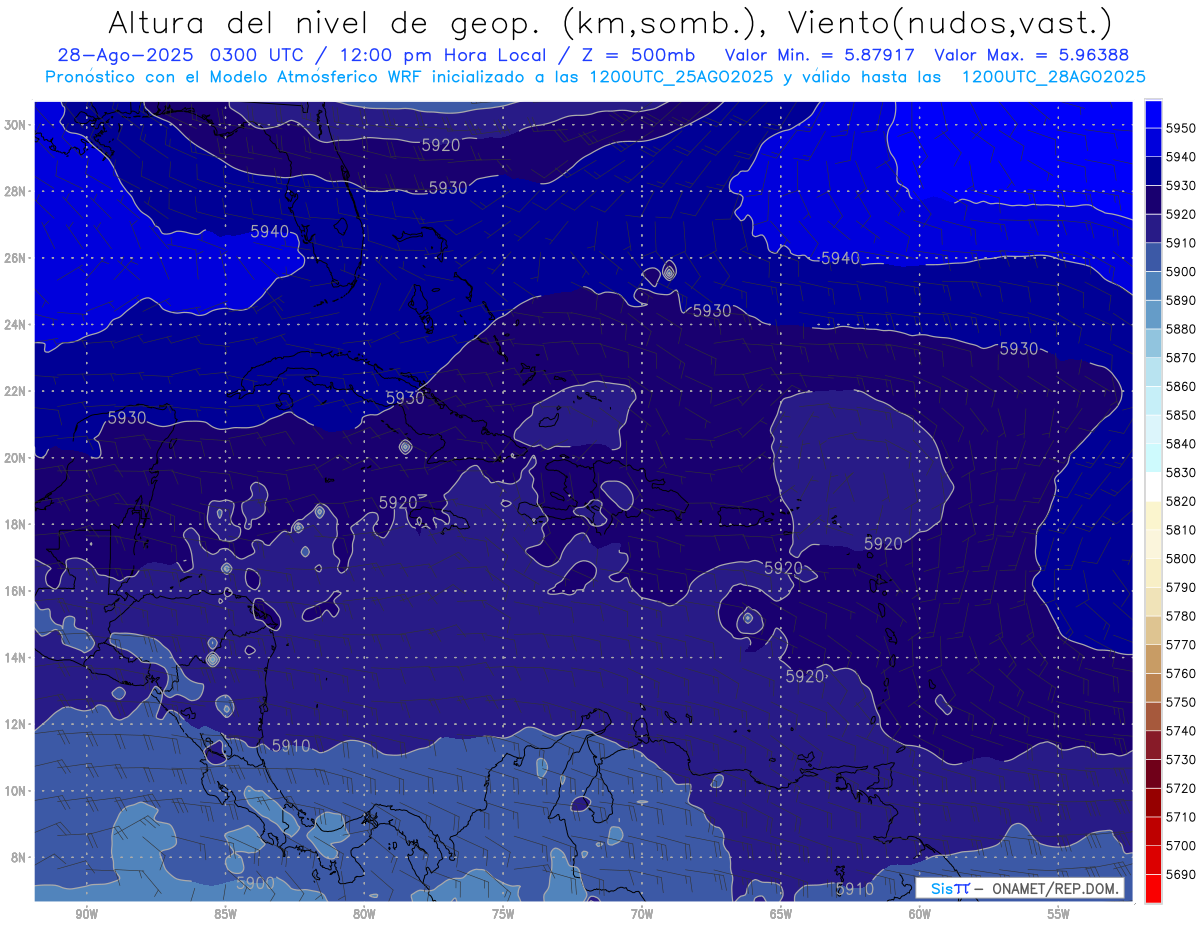The image size is (1200, 927).
Task: Click the colorbar legend label "5950"
Action: [1181, 128]
